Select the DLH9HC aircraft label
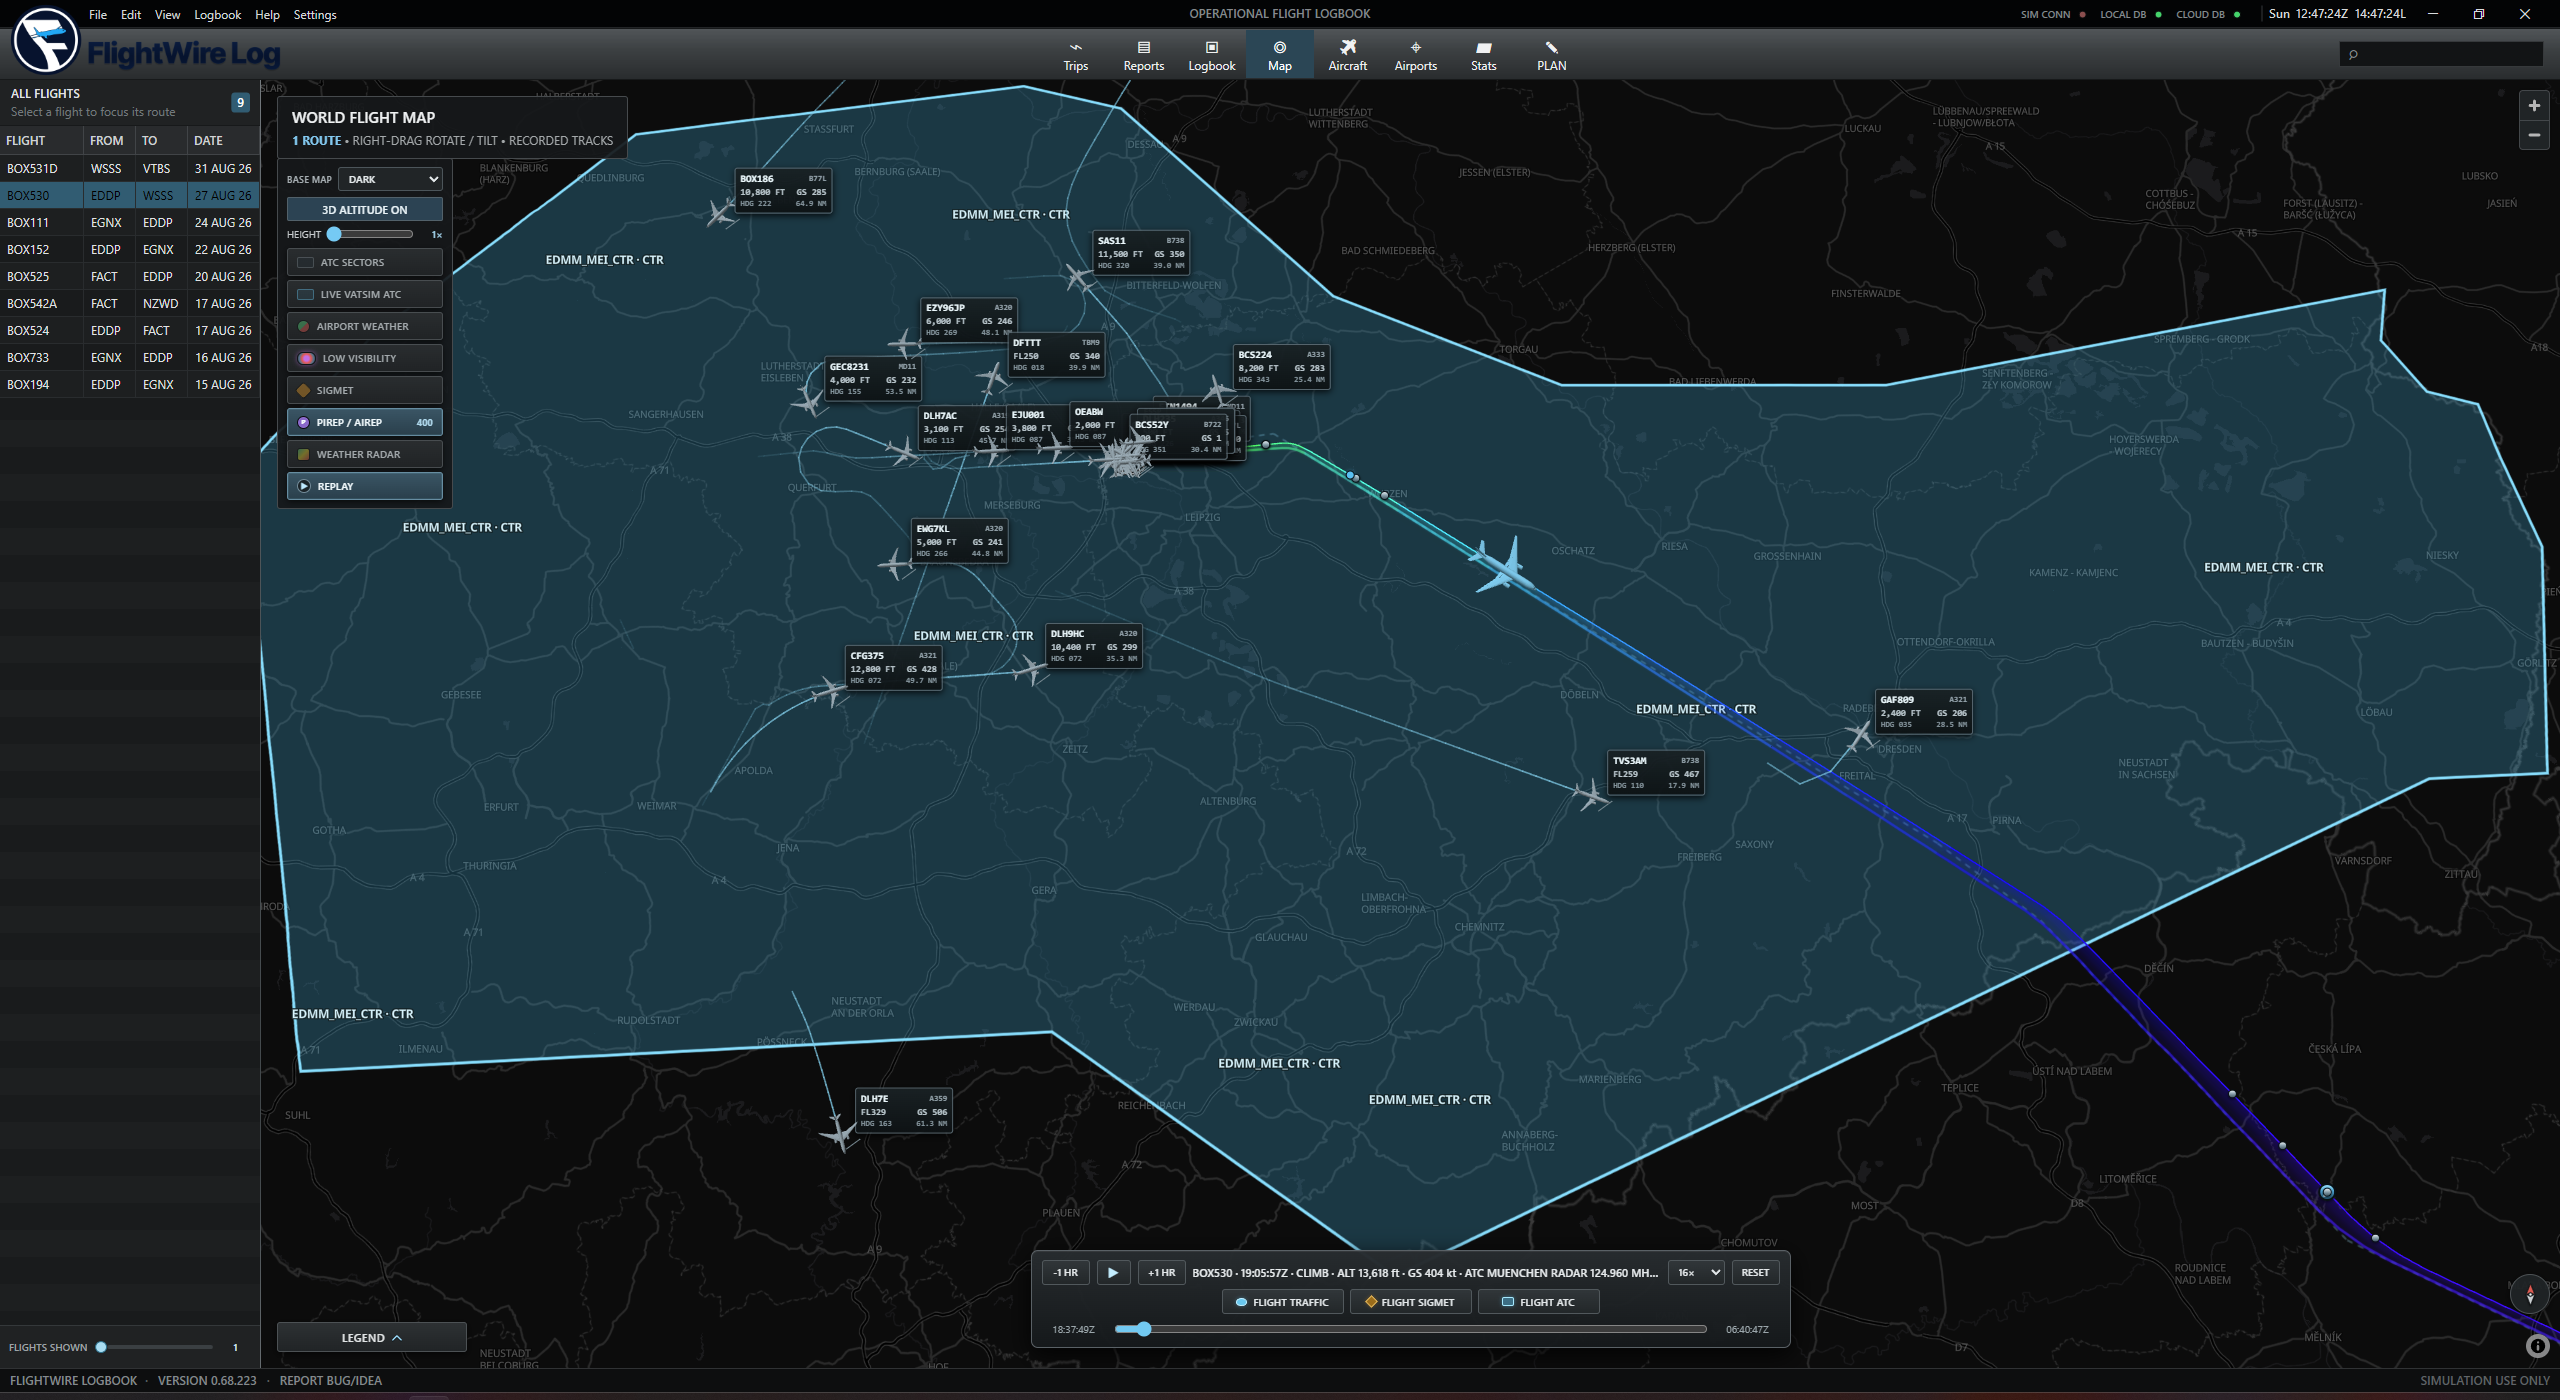Viewport: 2560px width, 1400px height. click(1093, 646)
